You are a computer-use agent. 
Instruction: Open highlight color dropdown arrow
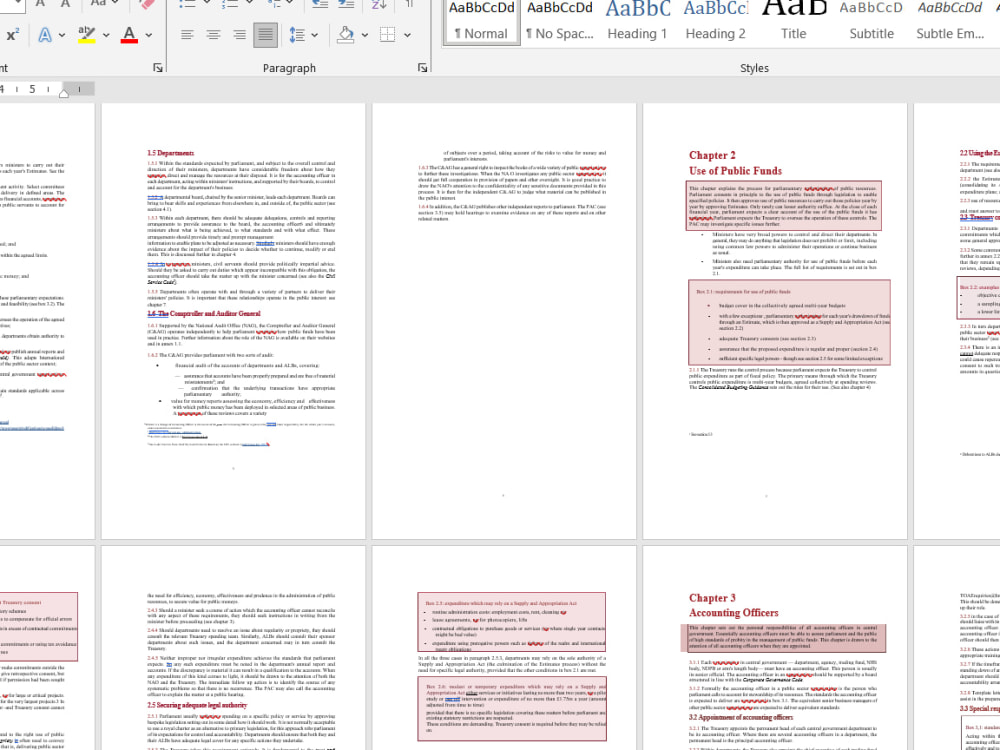(x=106, y=35)
